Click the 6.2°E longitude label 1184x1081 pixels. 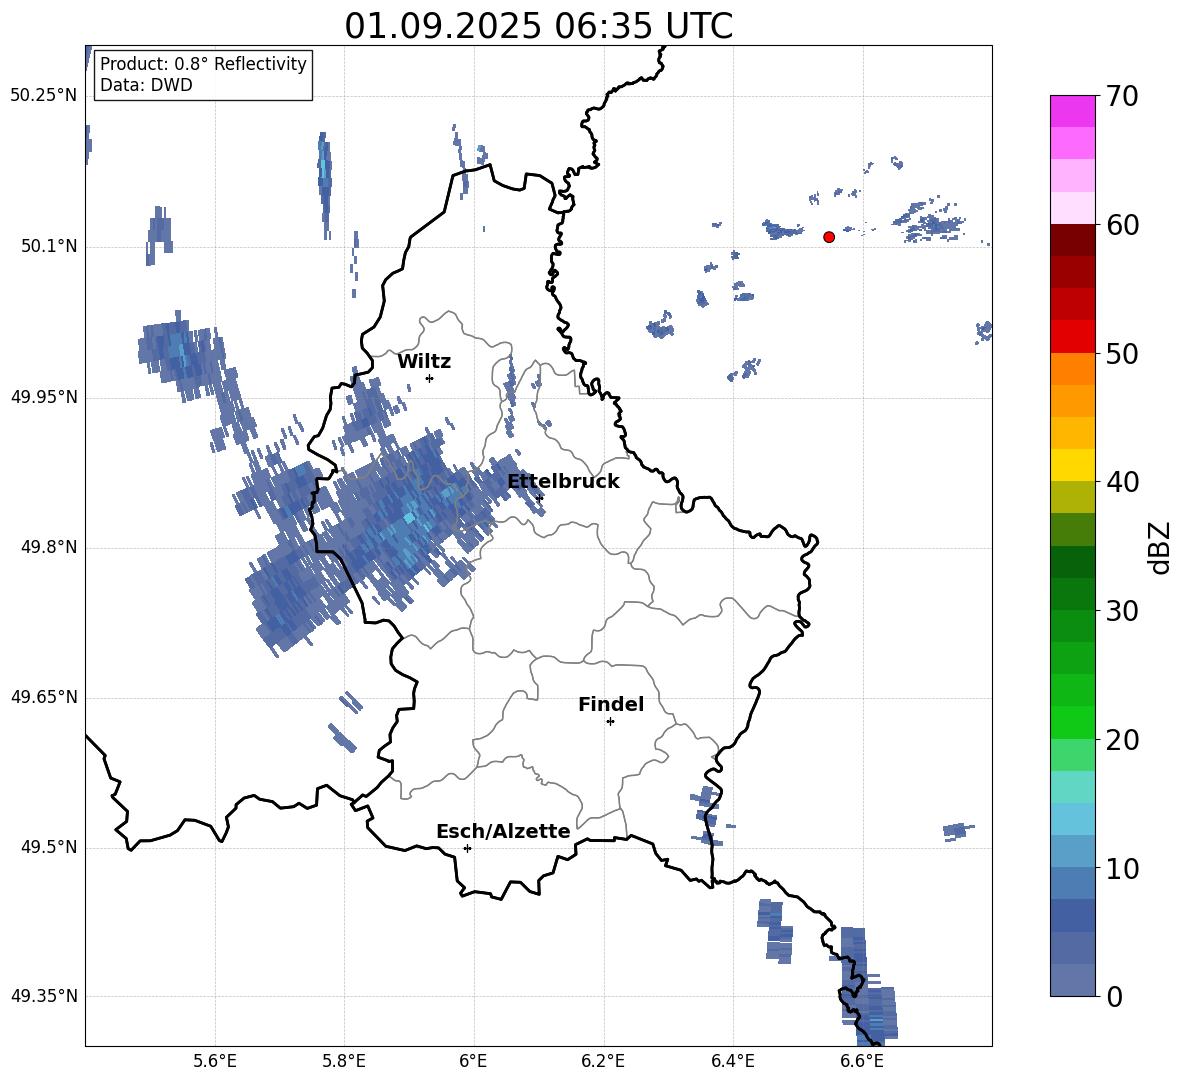603,1061
